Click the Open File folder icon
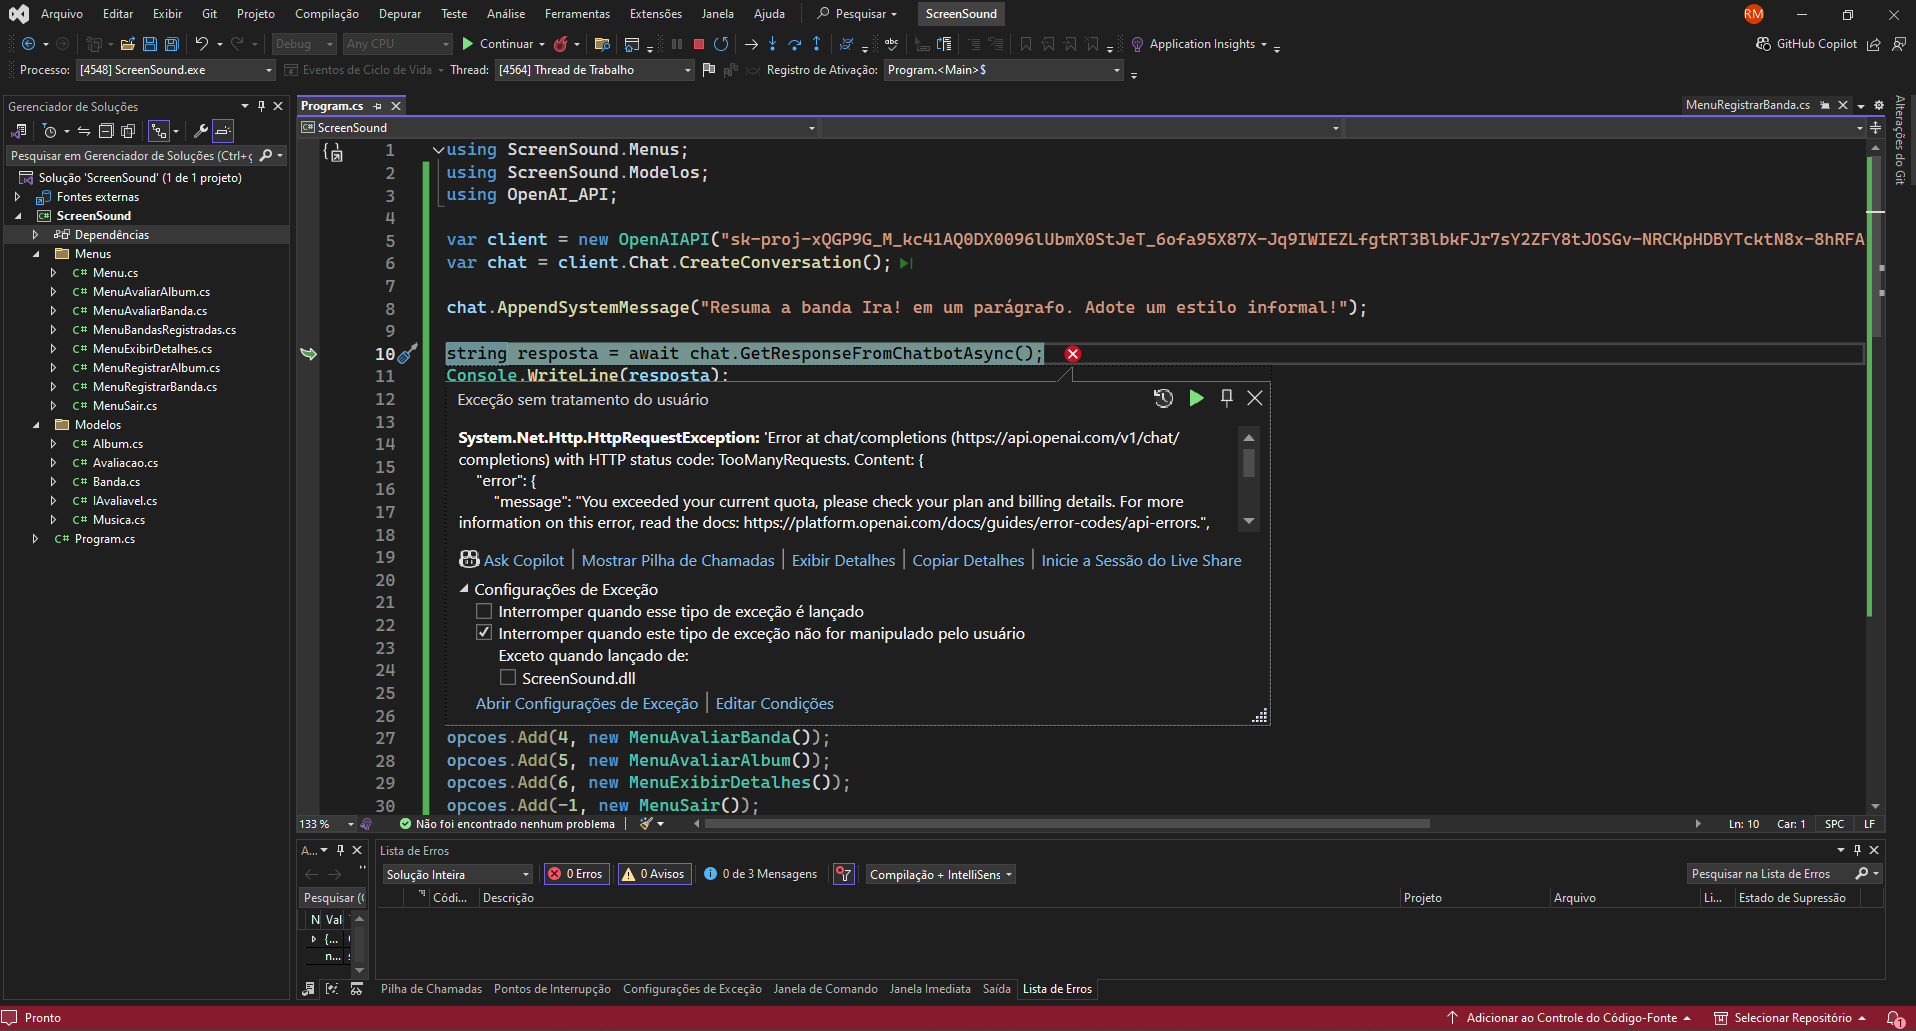Image resolution: width=1916 pixels, height=1031 pixels. coord(127,44)
